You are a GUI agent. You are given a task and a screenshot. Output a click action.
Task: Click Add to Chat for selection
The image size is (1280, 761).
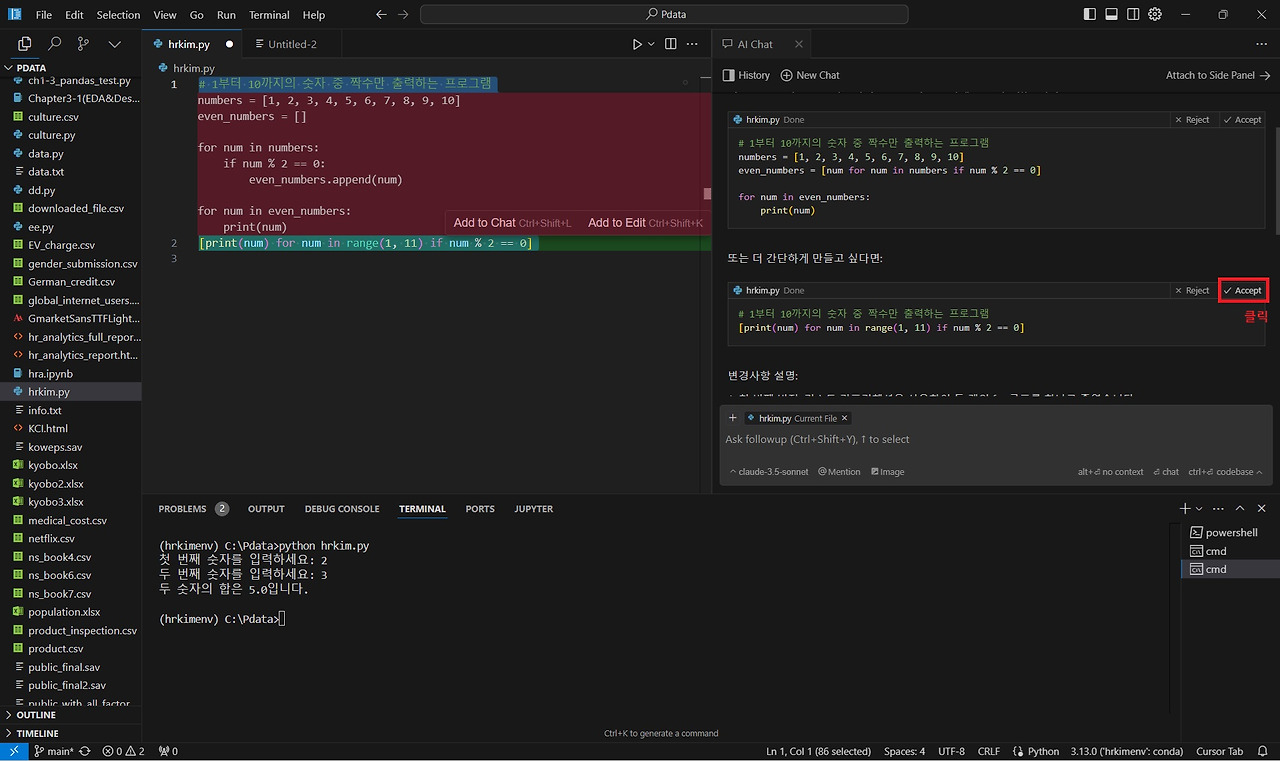coord(513,223)
